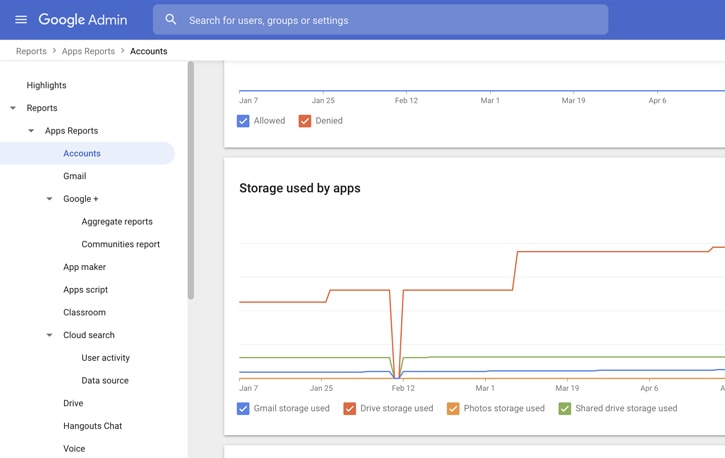
Task: Open Data source report
Action: (x=105, y=380)
